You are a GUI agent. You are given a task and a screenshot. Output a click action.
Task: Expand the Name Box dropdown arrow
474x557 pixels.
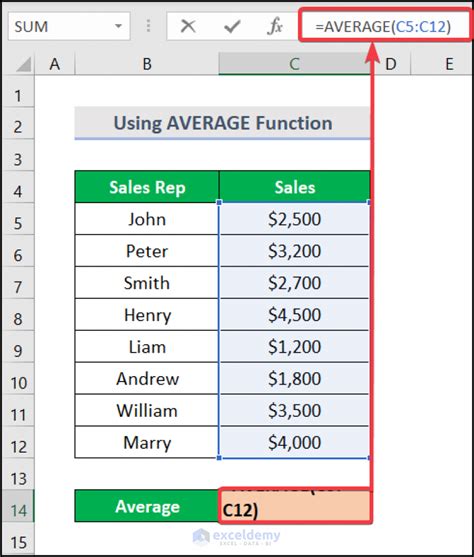tap(118, 26)
